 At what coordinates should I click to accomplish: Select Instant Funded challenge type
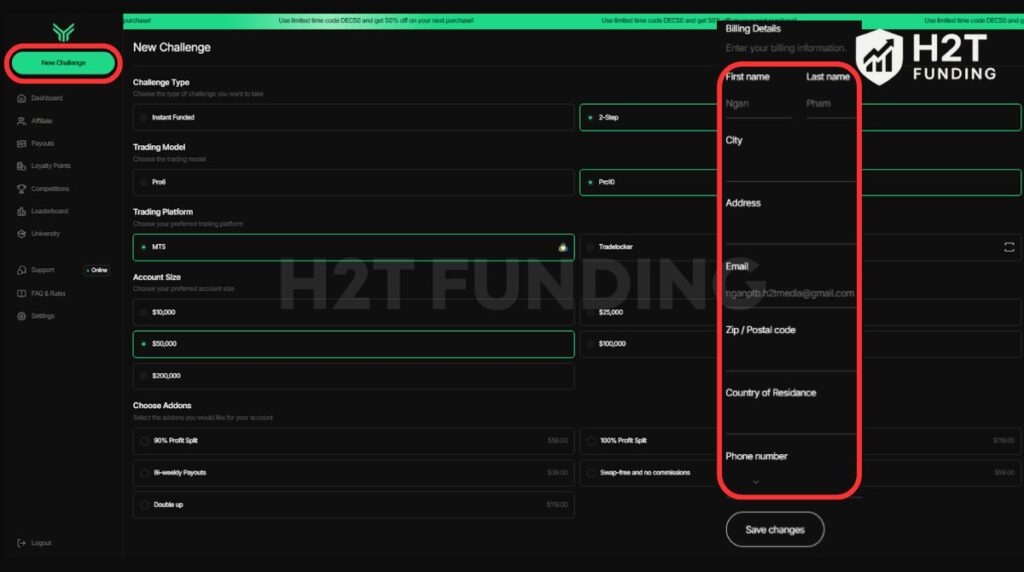tap(353, 118)
